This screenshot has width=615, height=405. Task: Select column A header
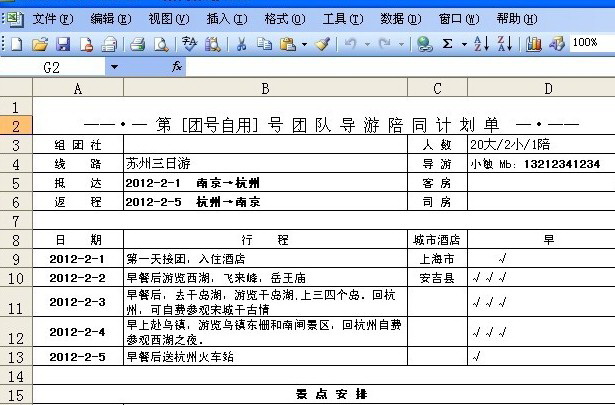78,88
